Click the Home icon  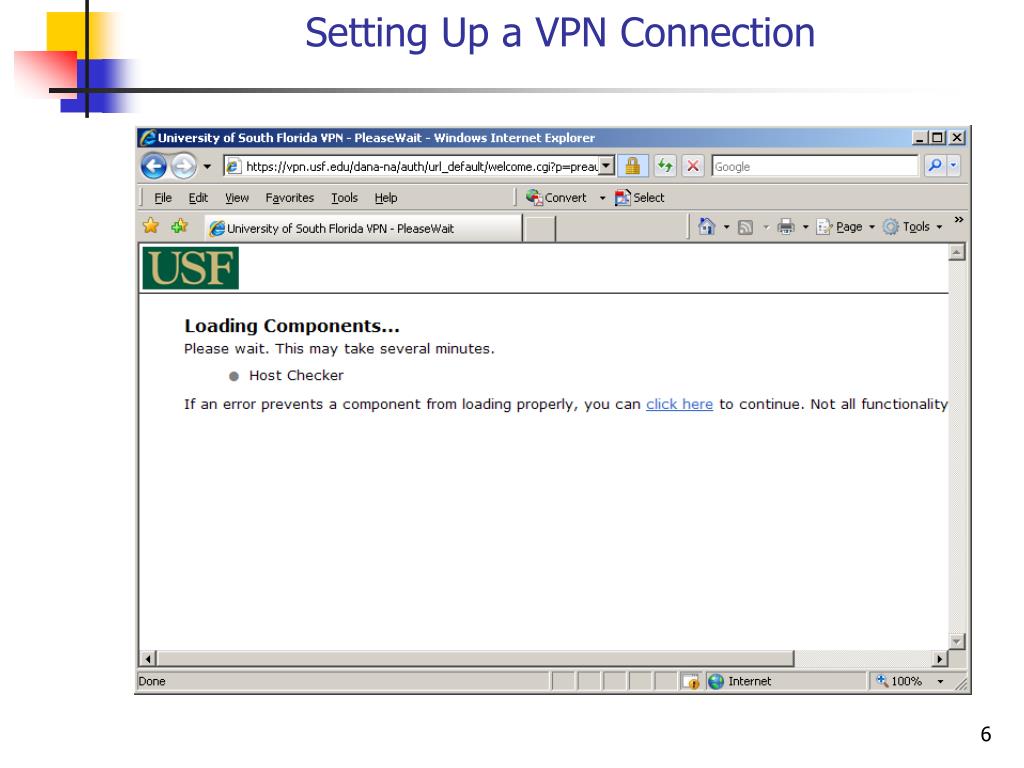point(706,227)
